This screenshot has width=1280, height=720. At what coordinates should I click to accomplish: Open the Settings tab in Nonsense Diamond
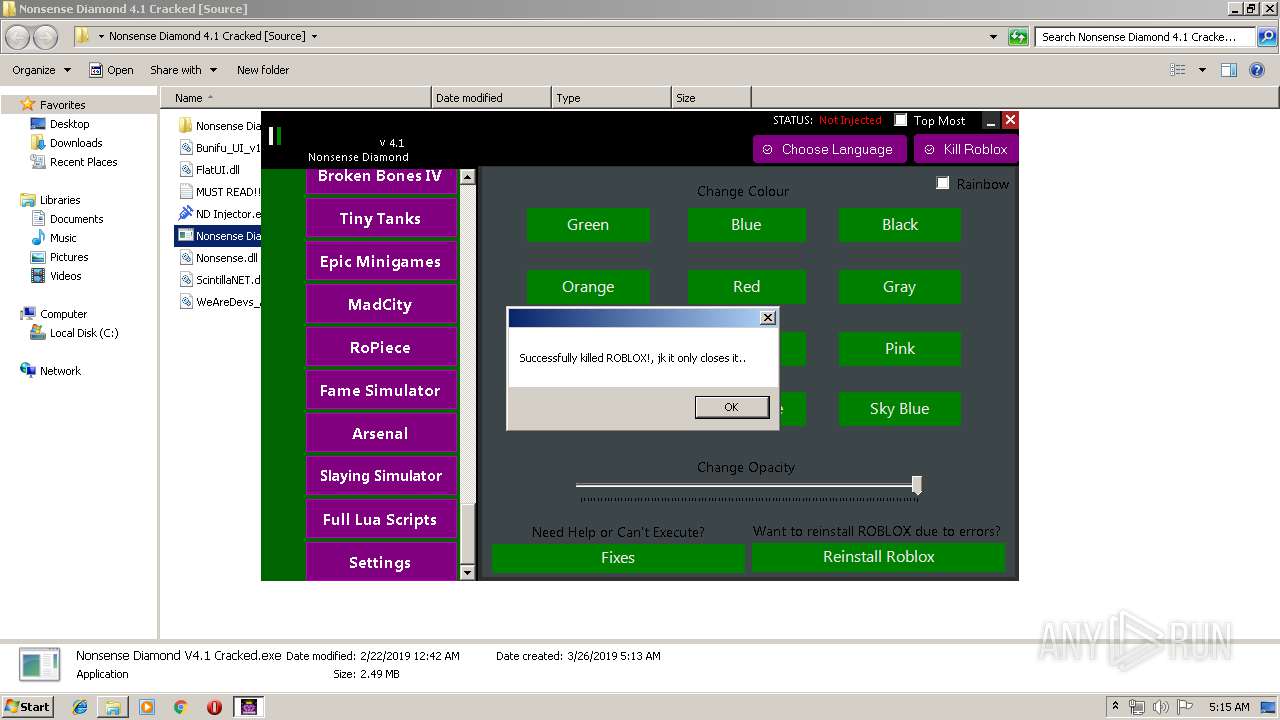pyautogui.click(x=380, y=562)
